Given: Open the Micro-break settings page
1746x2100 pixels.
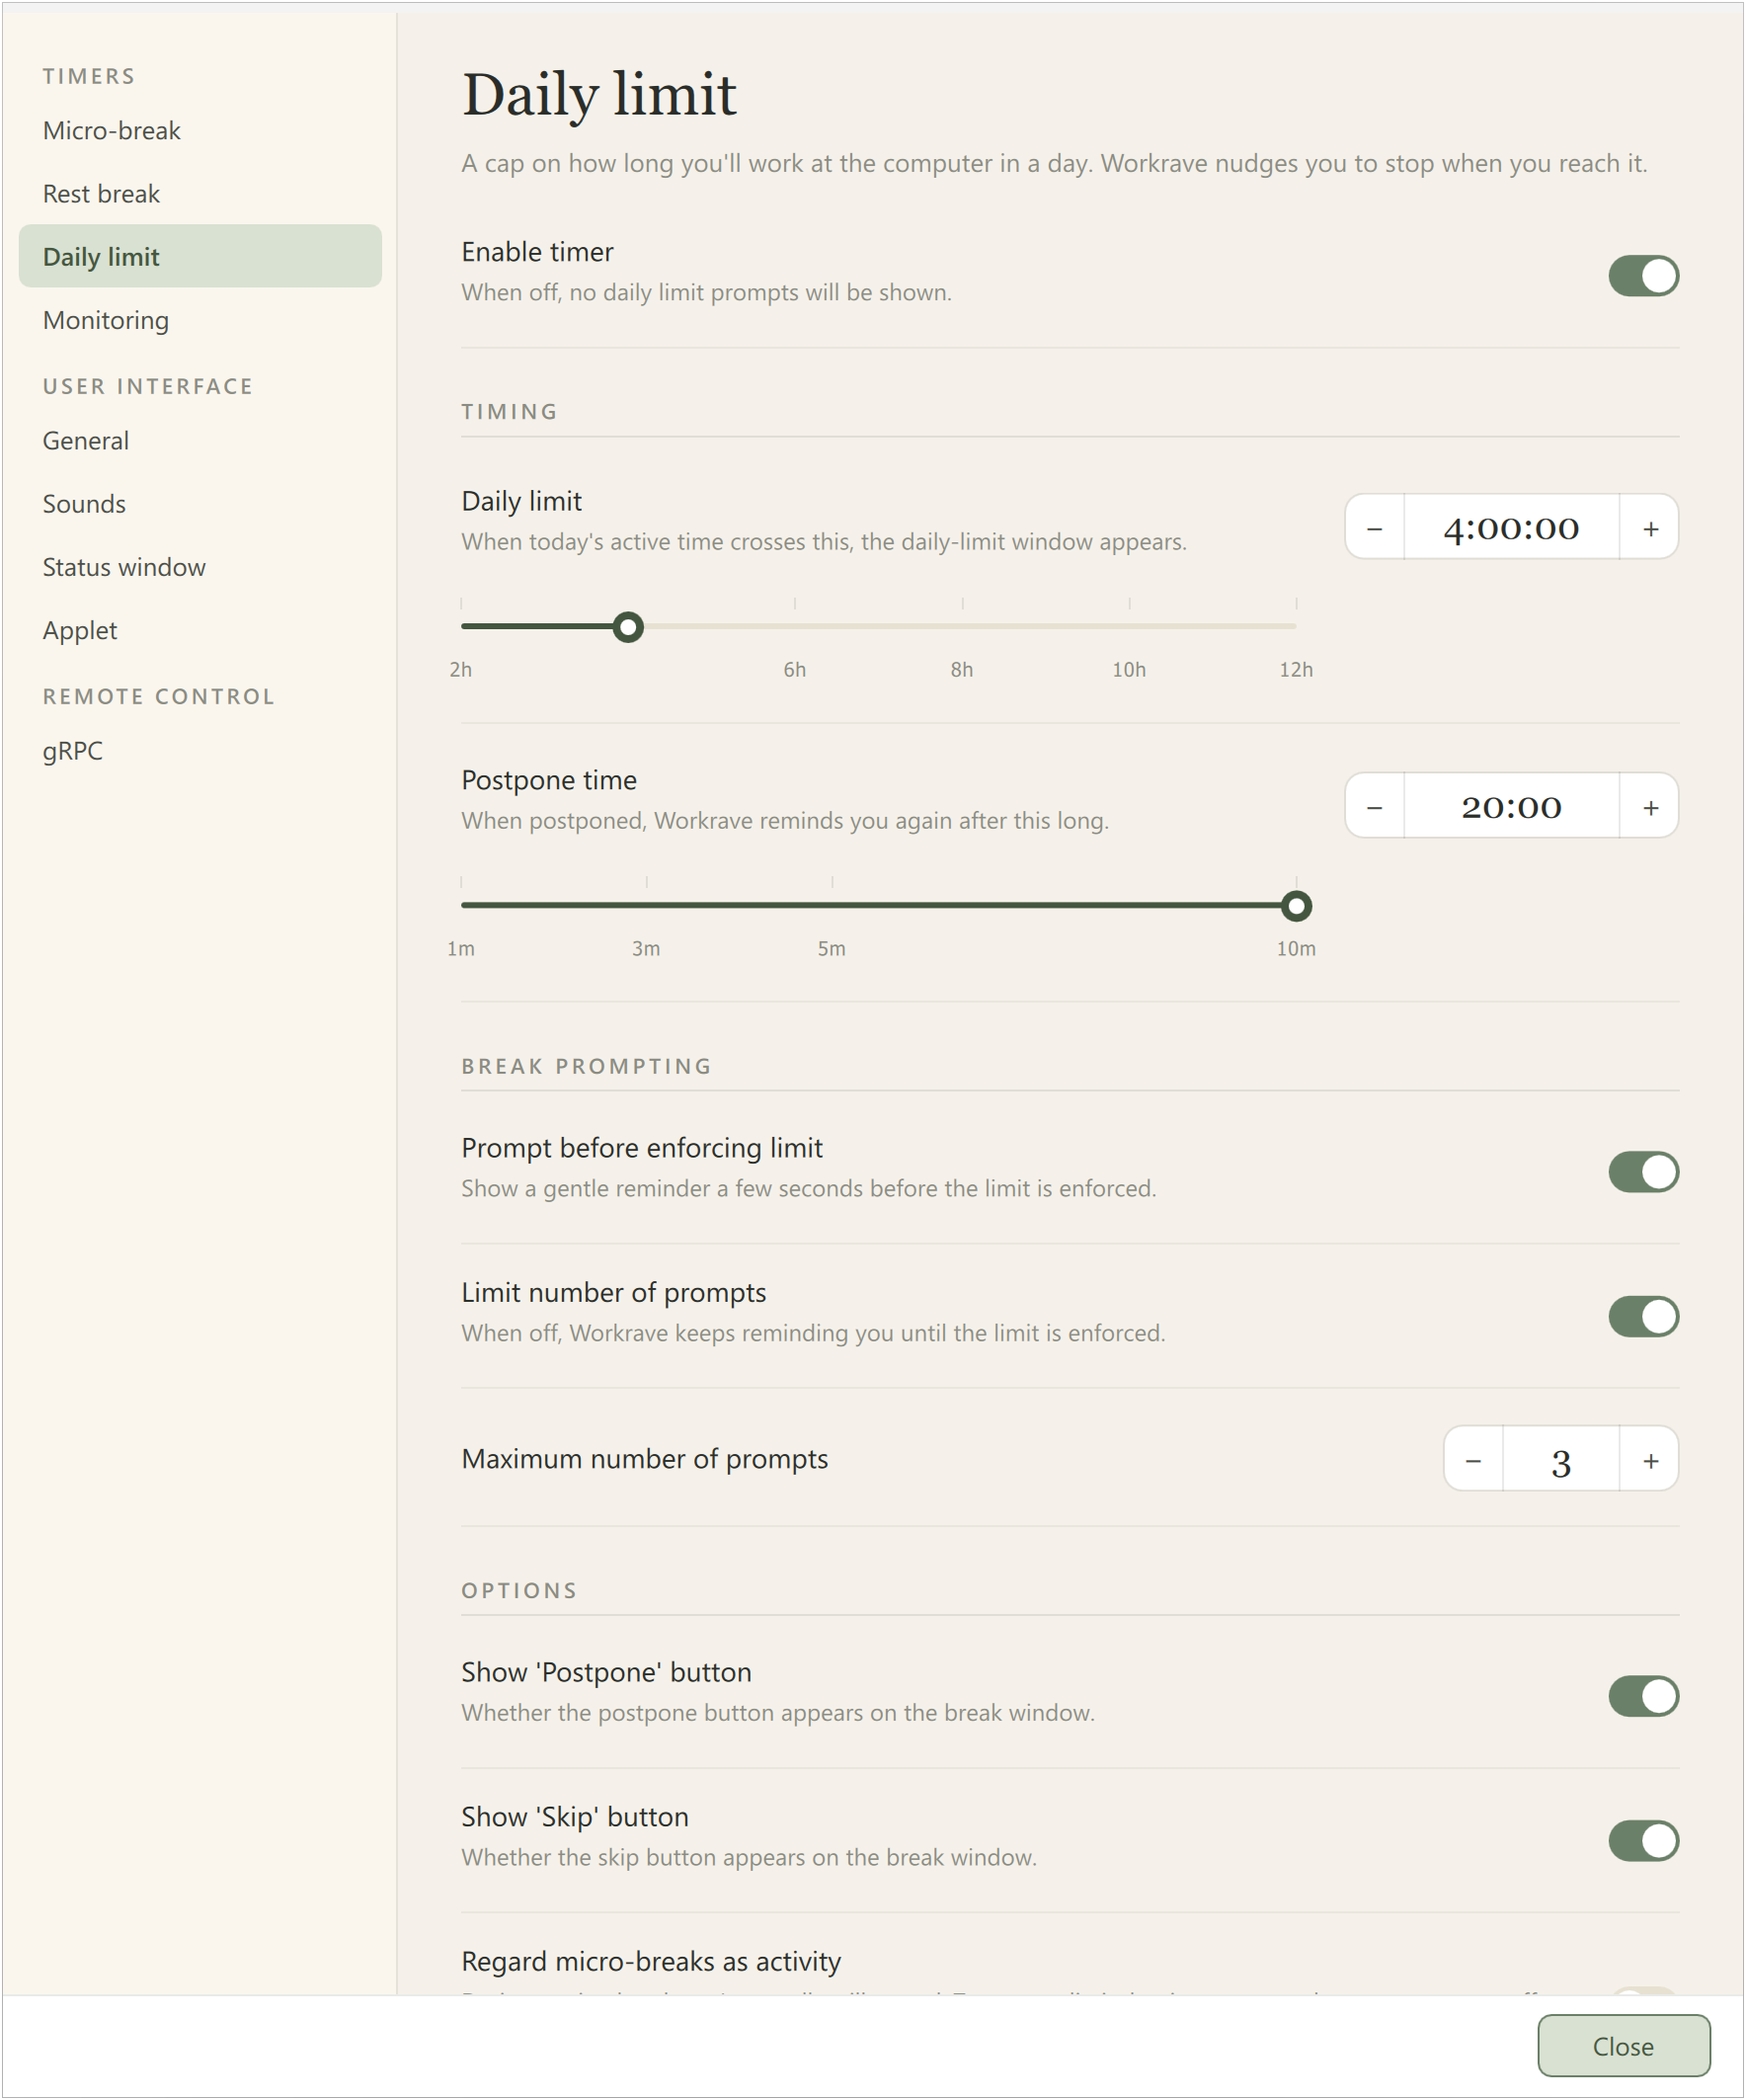Looking at the screenshot, I should (x=200, y=131).
